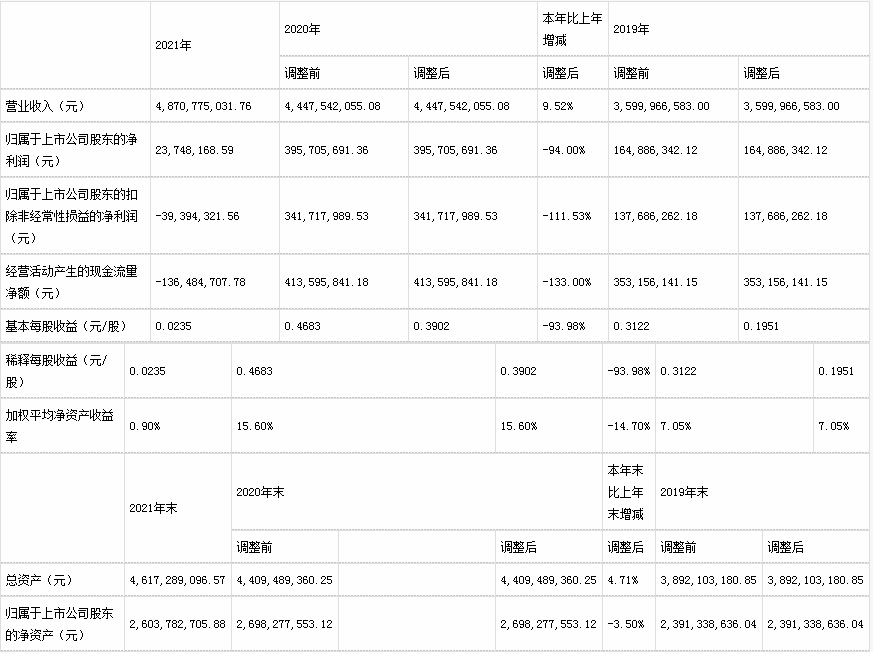Select total assets value 4,617,289,096.57
This screenshot has height=652, width=873.
[177, 580]
